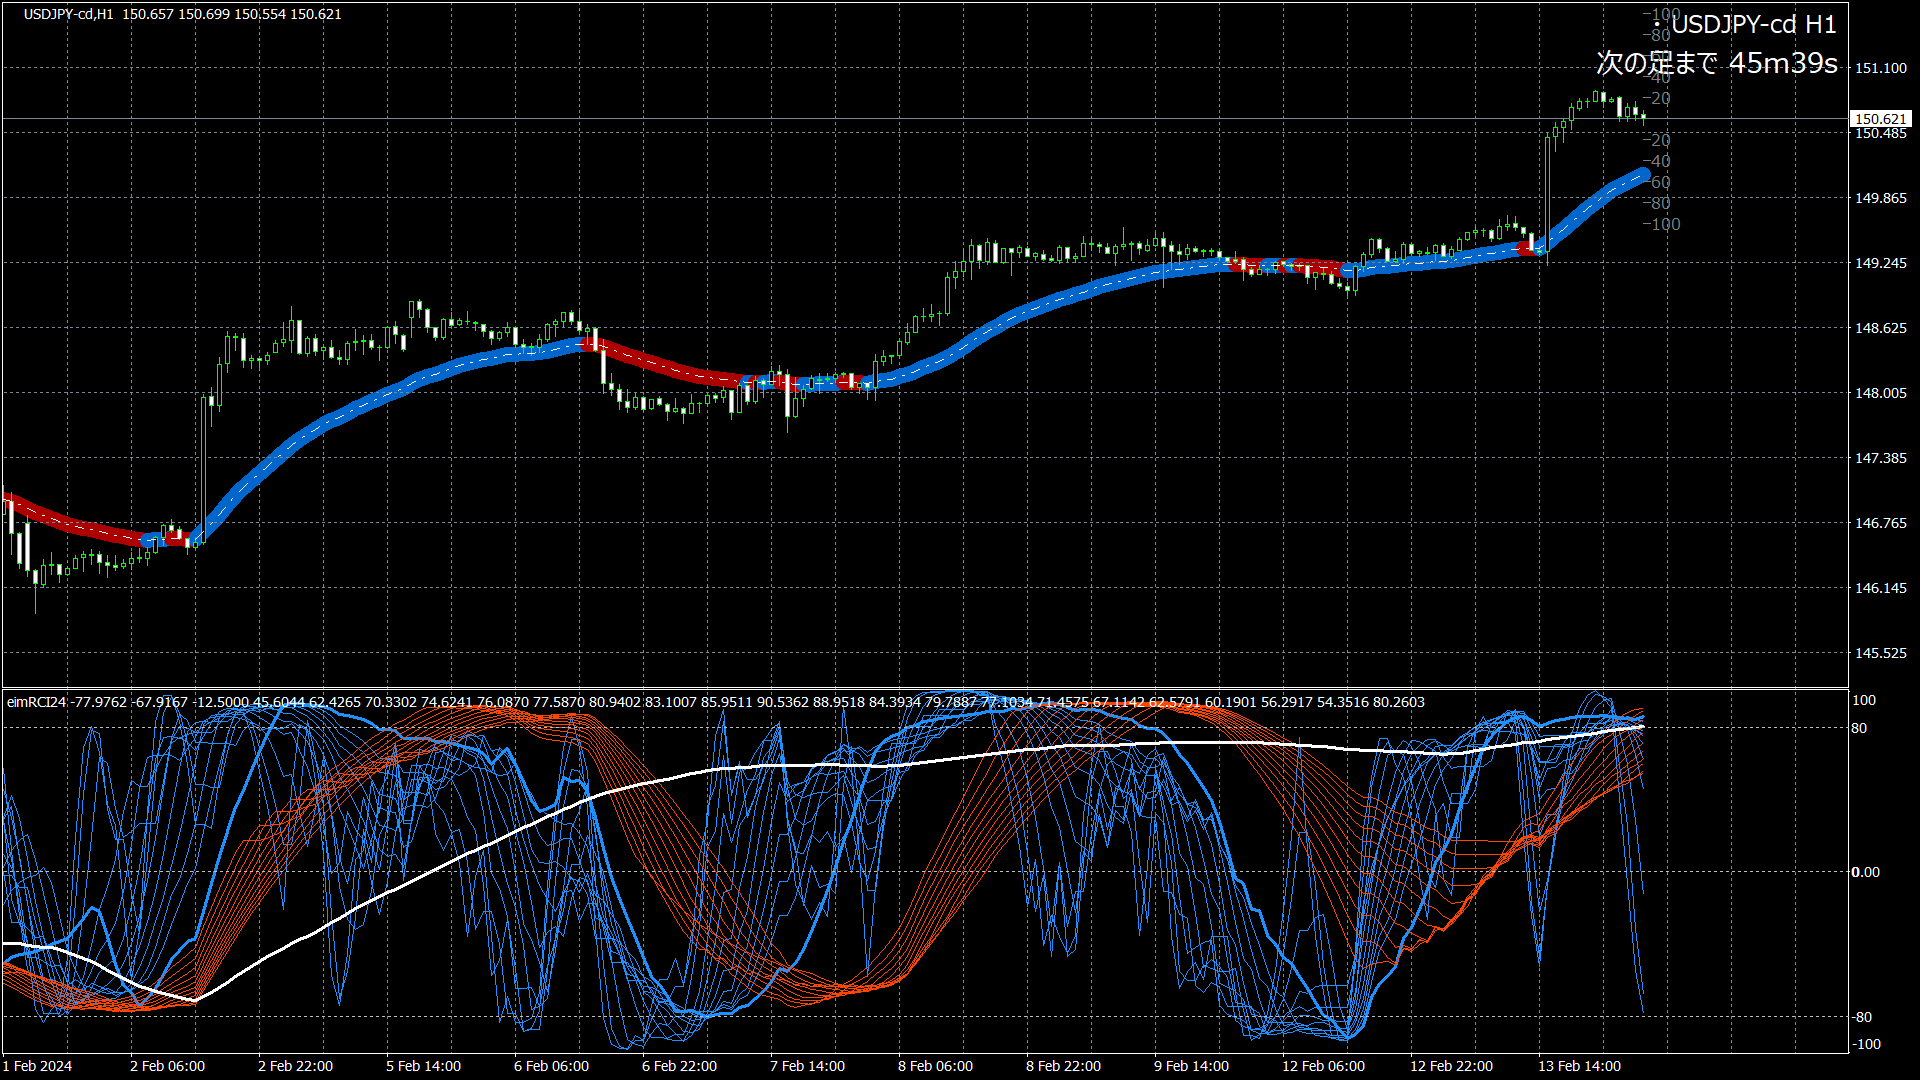Viewport: 1920px width, 1080px height.
Task: Click the 146.145 price scale label
Action: tap(1880, 588)
